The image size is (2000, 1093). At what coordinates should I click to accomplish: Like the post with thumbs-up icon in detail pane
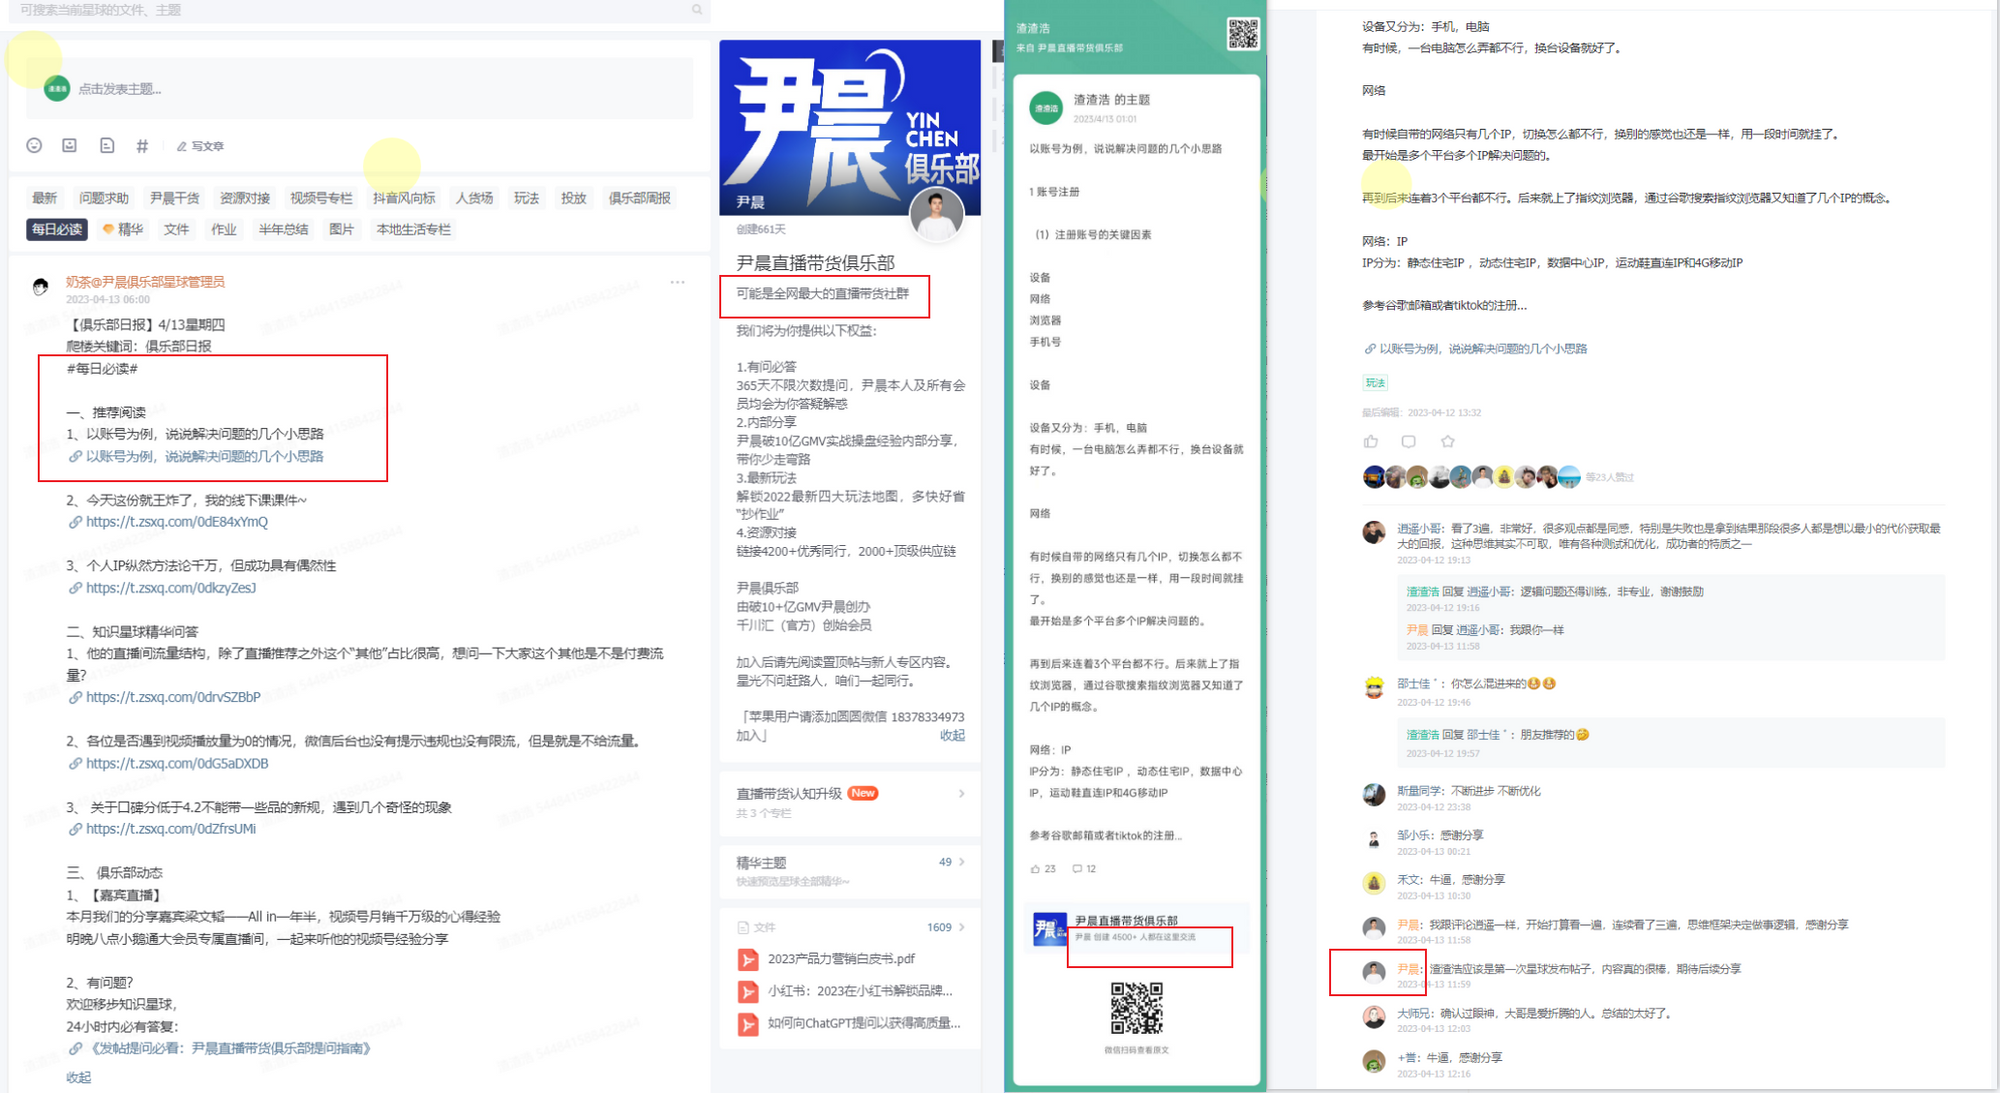pyautogui.click(x=1371, y=441)
